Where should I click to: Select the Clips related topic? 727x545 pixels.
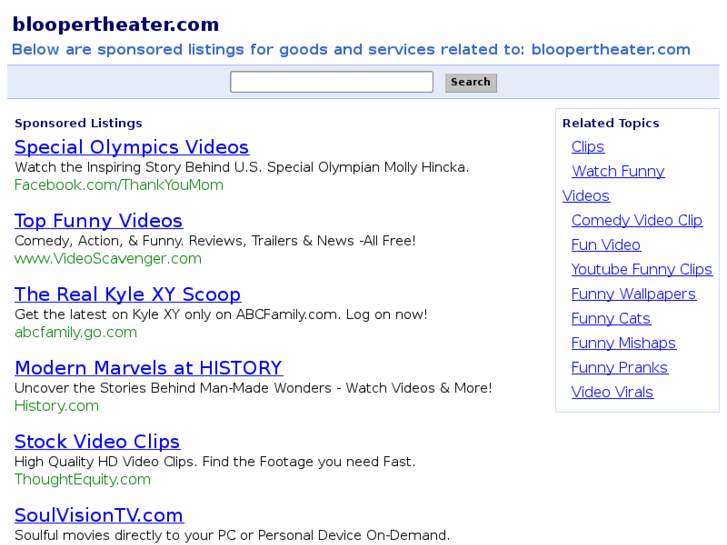coord(587,147)
